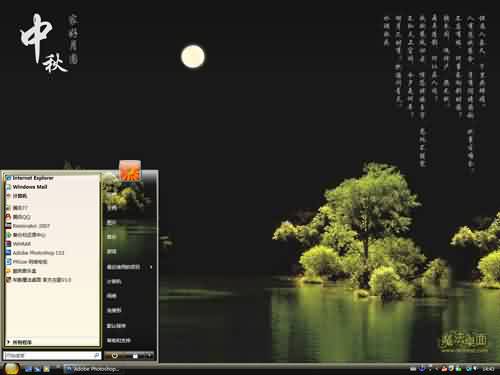Open Documents (文档) in the Start menu's right column
Viewport: 500px width, 375px height.
click(x=112, y=208)
